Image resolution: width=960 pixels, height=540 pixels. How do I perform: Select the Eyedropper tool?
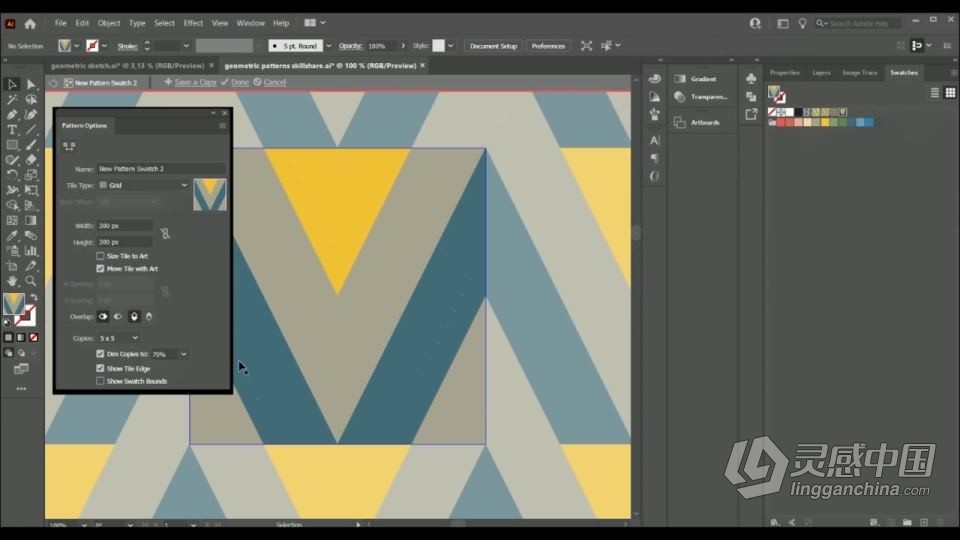pos(12,236)
